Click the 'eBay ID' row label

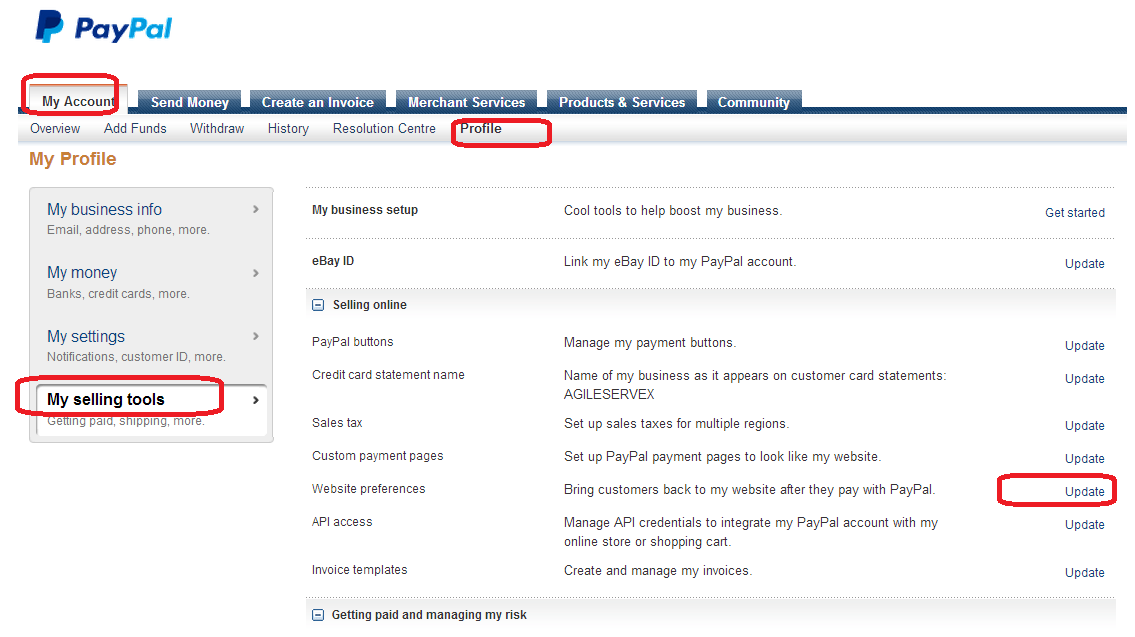point(333,261)
